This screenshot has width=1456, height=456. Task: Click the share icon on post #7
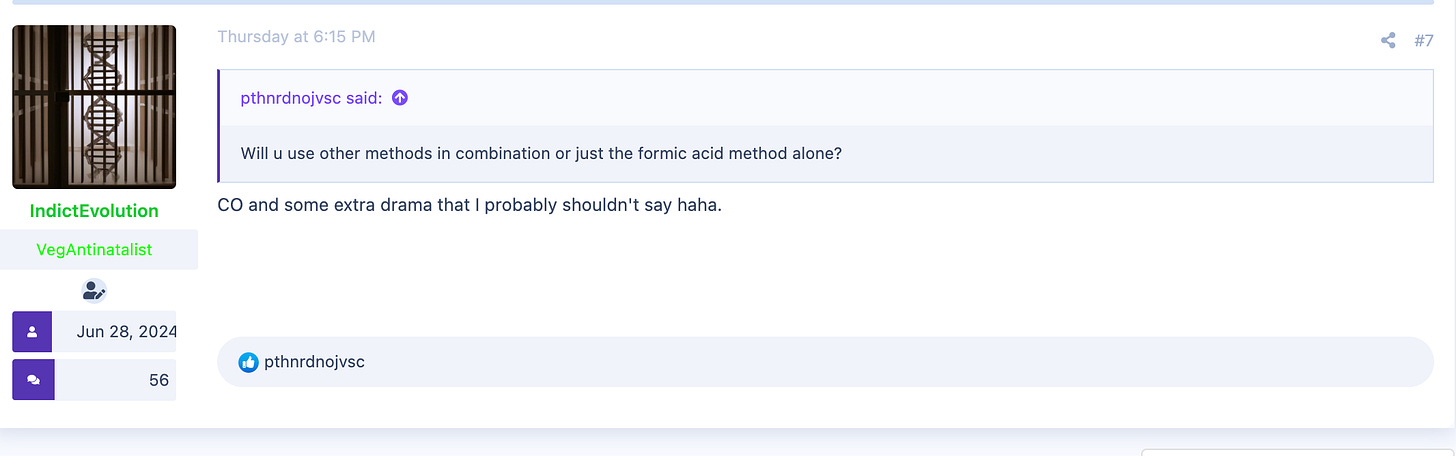point(1388,41)
